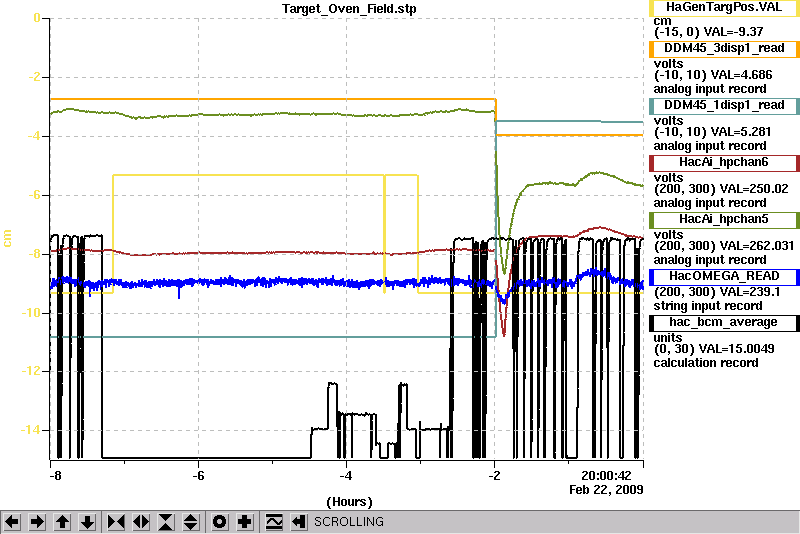Image resolution: width=800 pixels, height=534 pixels.
Task: Click the (Hours) x-axis label
Action: tap(349, 502)
